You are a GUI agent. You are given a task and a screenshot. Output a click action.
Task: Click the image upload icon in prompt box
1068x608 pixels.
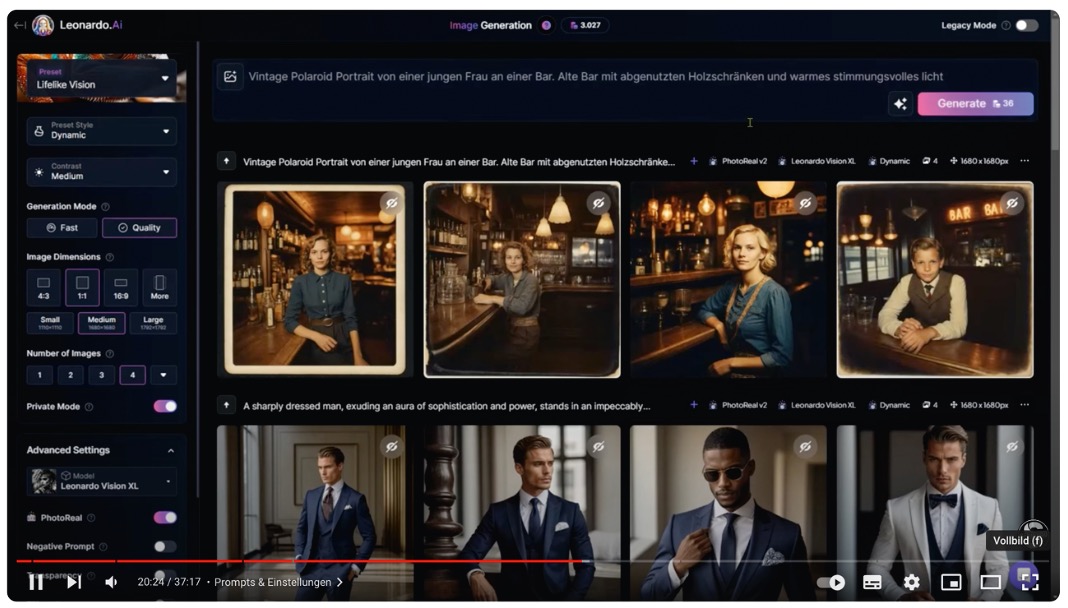pos(230,76)
